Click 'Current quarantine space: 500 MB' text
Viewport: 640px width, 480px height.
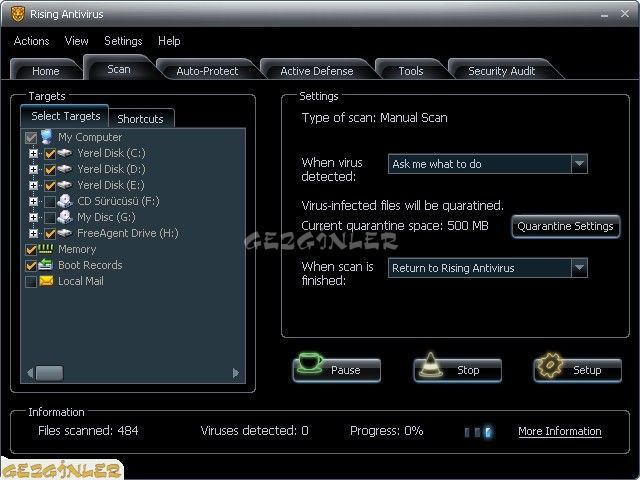coord(395,226)
